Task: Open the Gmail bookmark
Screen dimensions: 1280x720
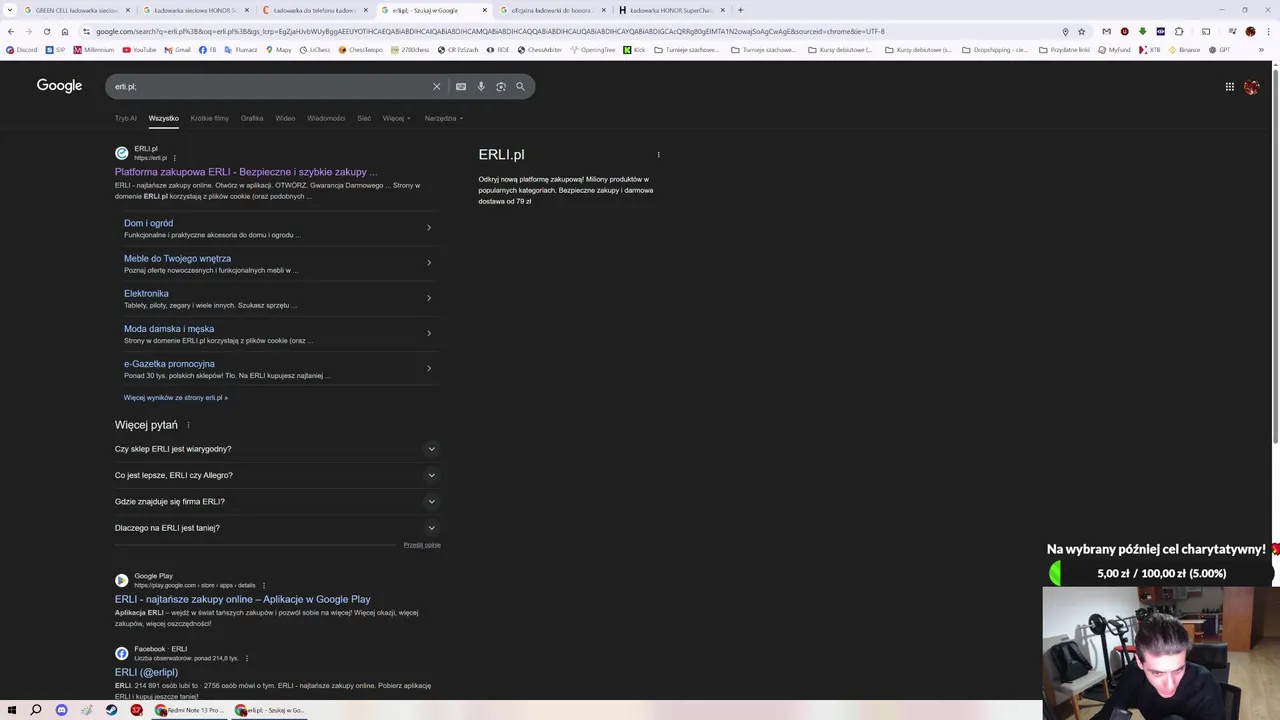Action: coord(177,49)
